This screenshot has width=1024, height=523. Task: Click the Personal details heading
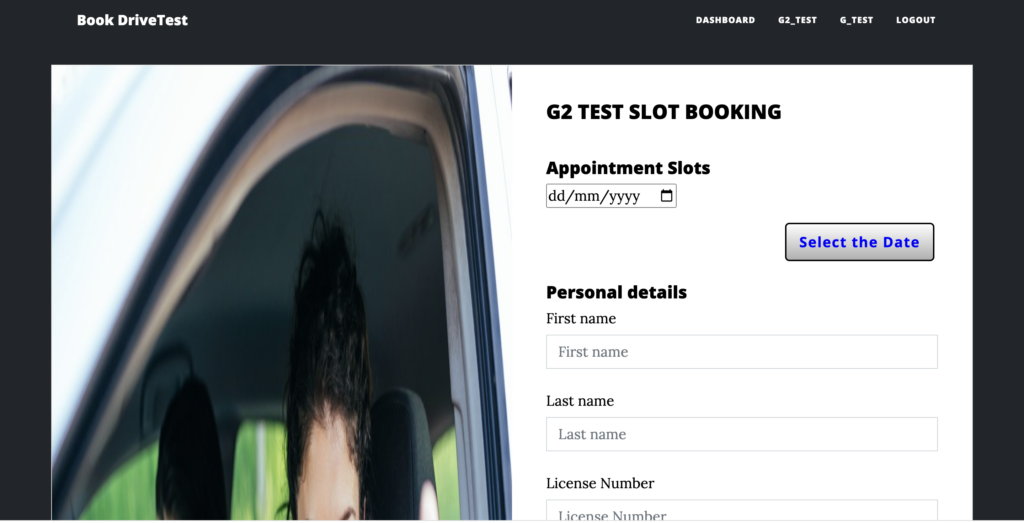pos(616,292)
